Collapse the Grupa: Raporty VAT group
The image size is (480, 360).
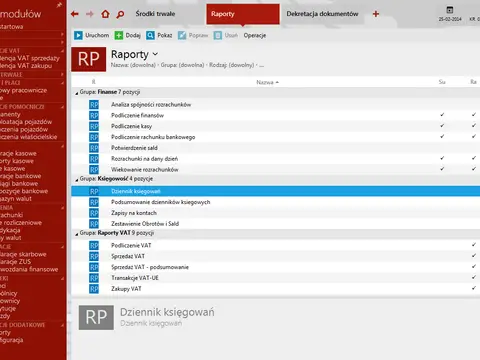[x=77, y=234]
